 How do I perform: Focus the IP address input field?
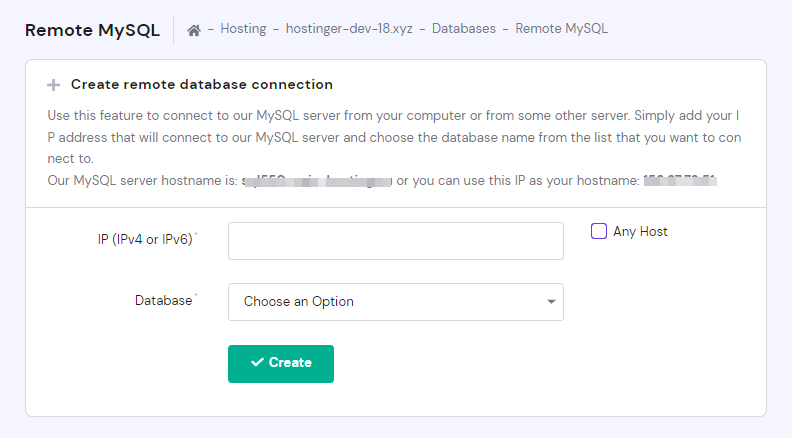[395, 241]
